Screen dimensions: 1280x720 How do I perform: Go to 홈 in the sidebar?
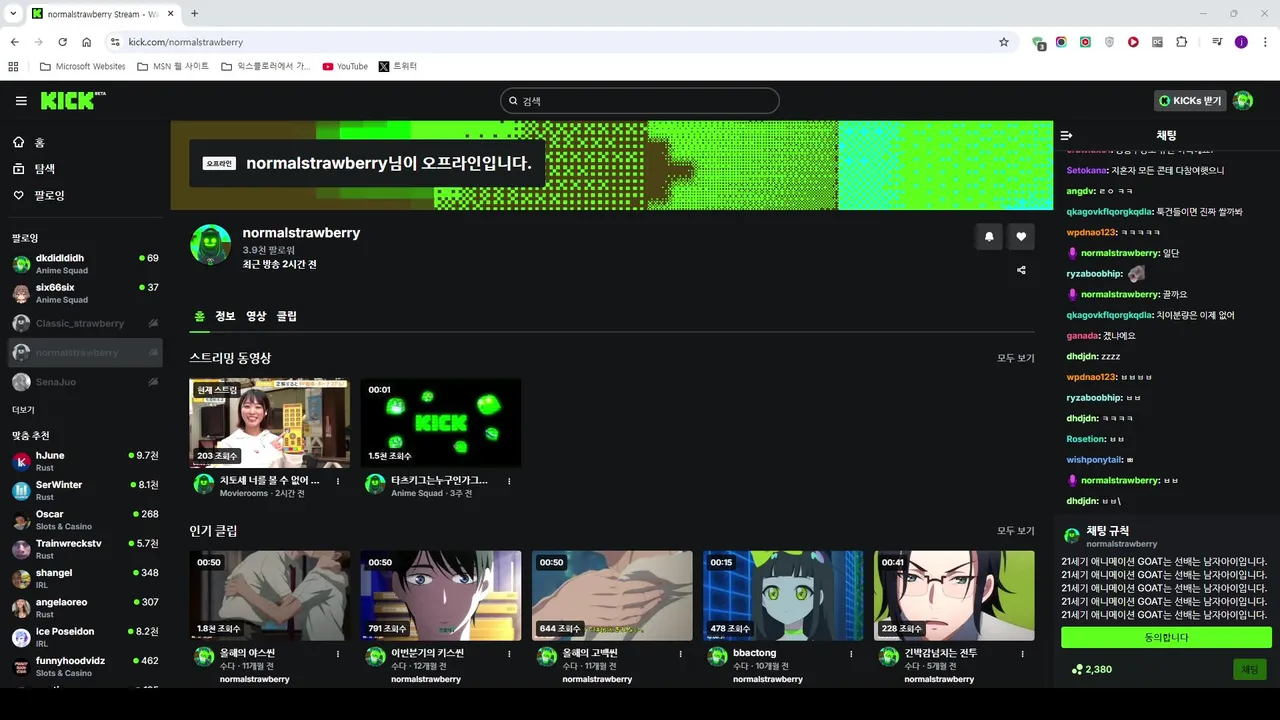click(x=28, y=143)
